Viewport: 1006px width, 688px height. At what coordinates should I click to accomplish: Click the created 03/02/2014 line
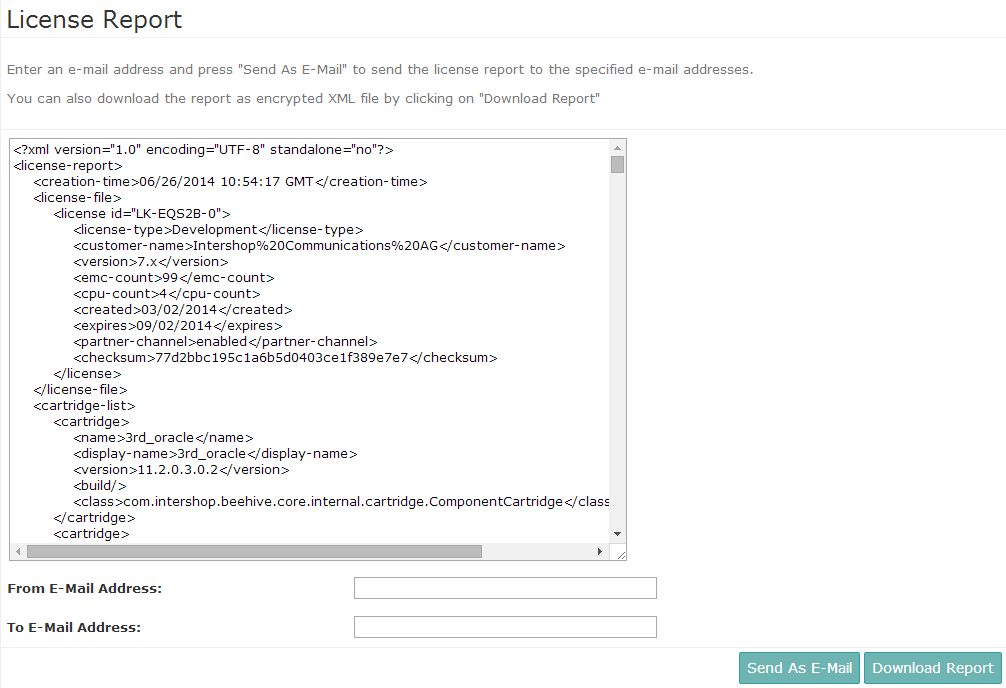(x=183, y=310)
